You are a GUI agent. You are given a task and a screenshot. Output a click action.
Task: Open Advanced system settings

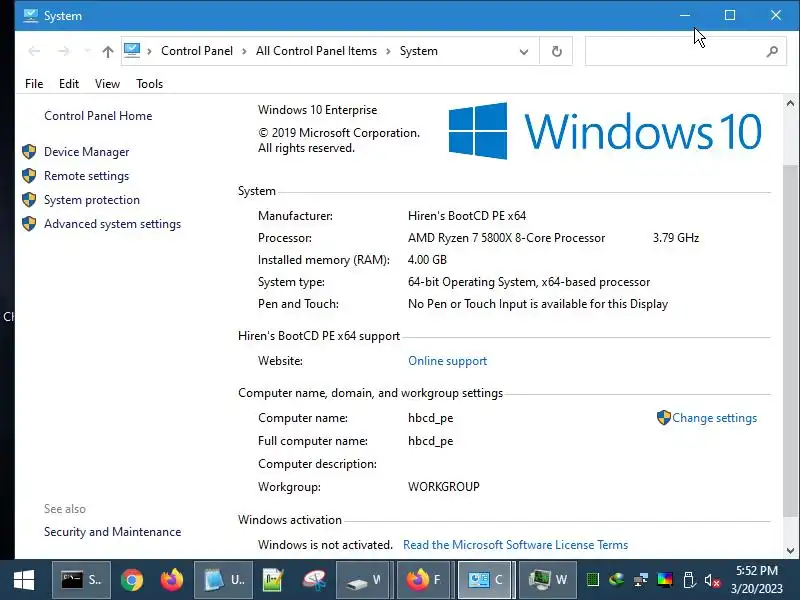click(x=112, y=224)
